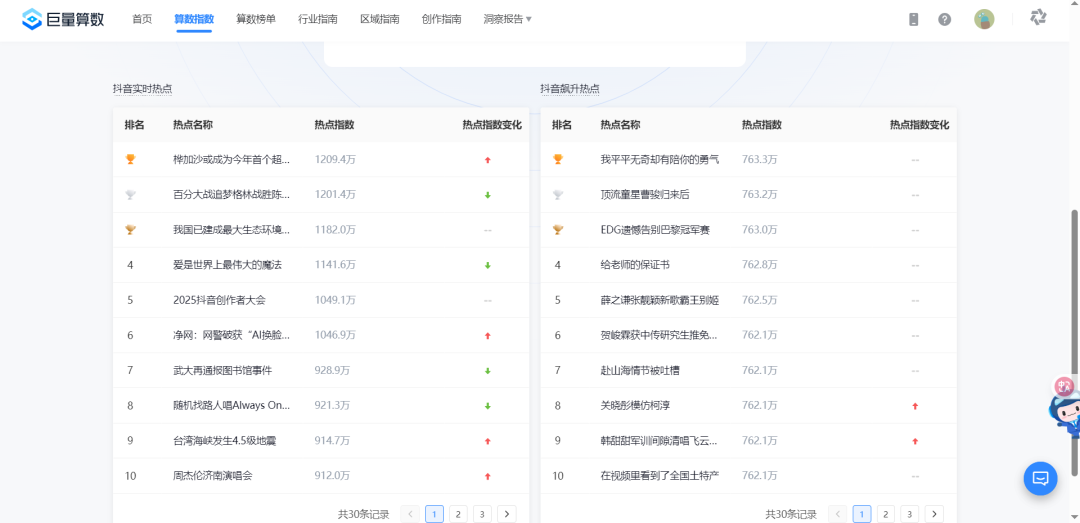Go to page 3 of 抖音实时热点
This screenshot has width=1080, height=523.
coord(482,514)
